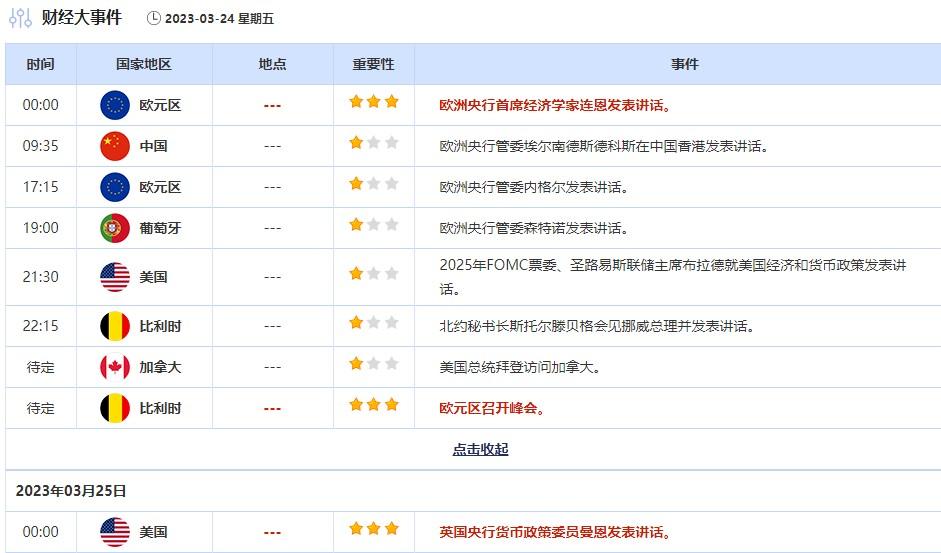Image resolution: width=941 pixels, height=553 pixels.
Task: Open event 欧元区召开峰会
Action: click(x=492, y=408)
